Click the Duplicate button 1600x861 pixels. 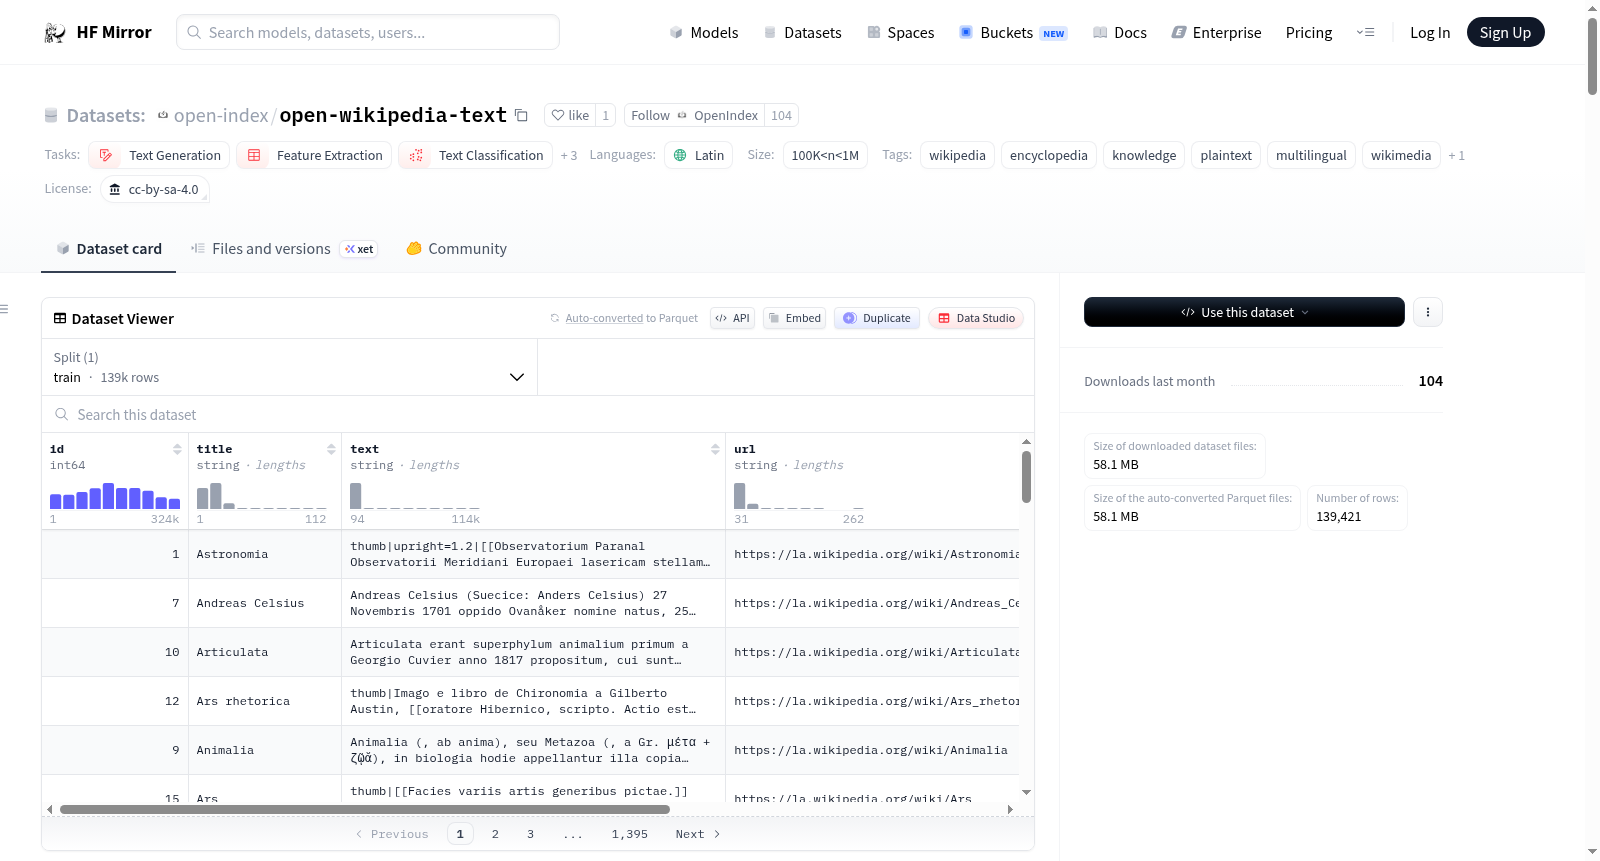(876, 318)
